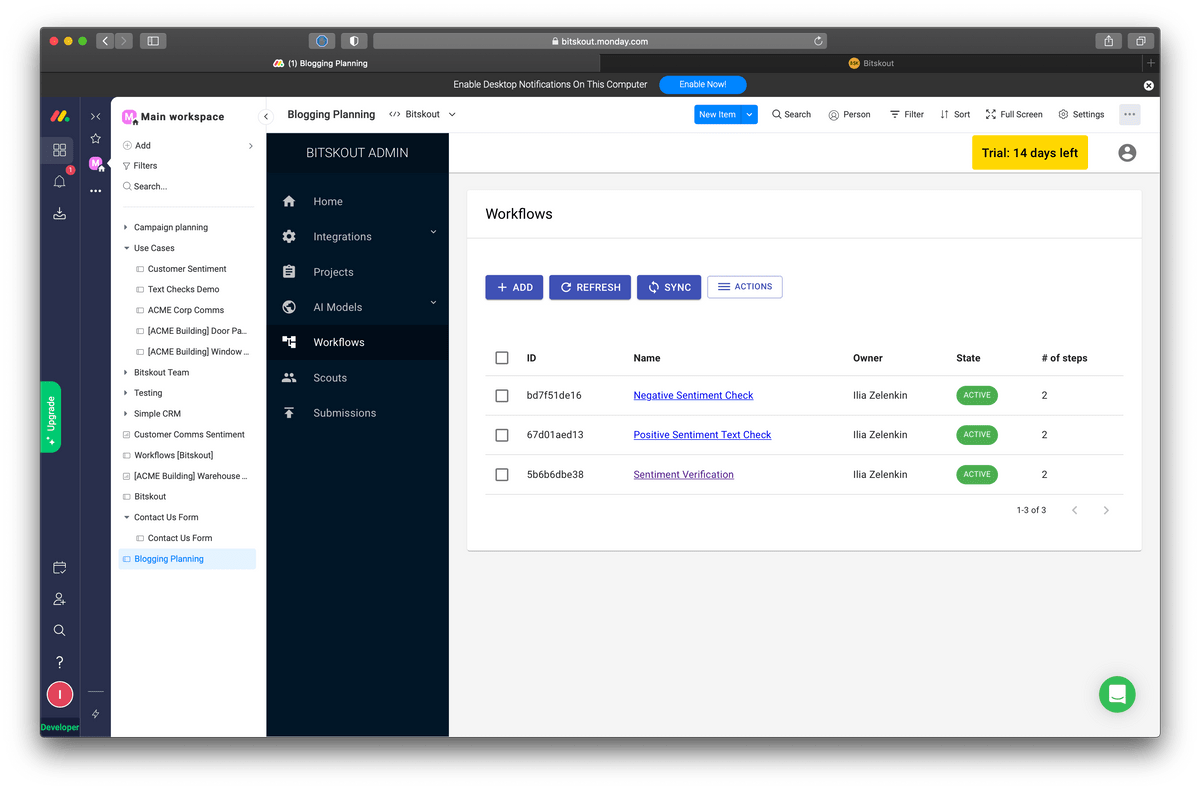Expand the AI Models submenu chevron
Viewport: 1200px width, 790px height.
click(x=434, y=302)
